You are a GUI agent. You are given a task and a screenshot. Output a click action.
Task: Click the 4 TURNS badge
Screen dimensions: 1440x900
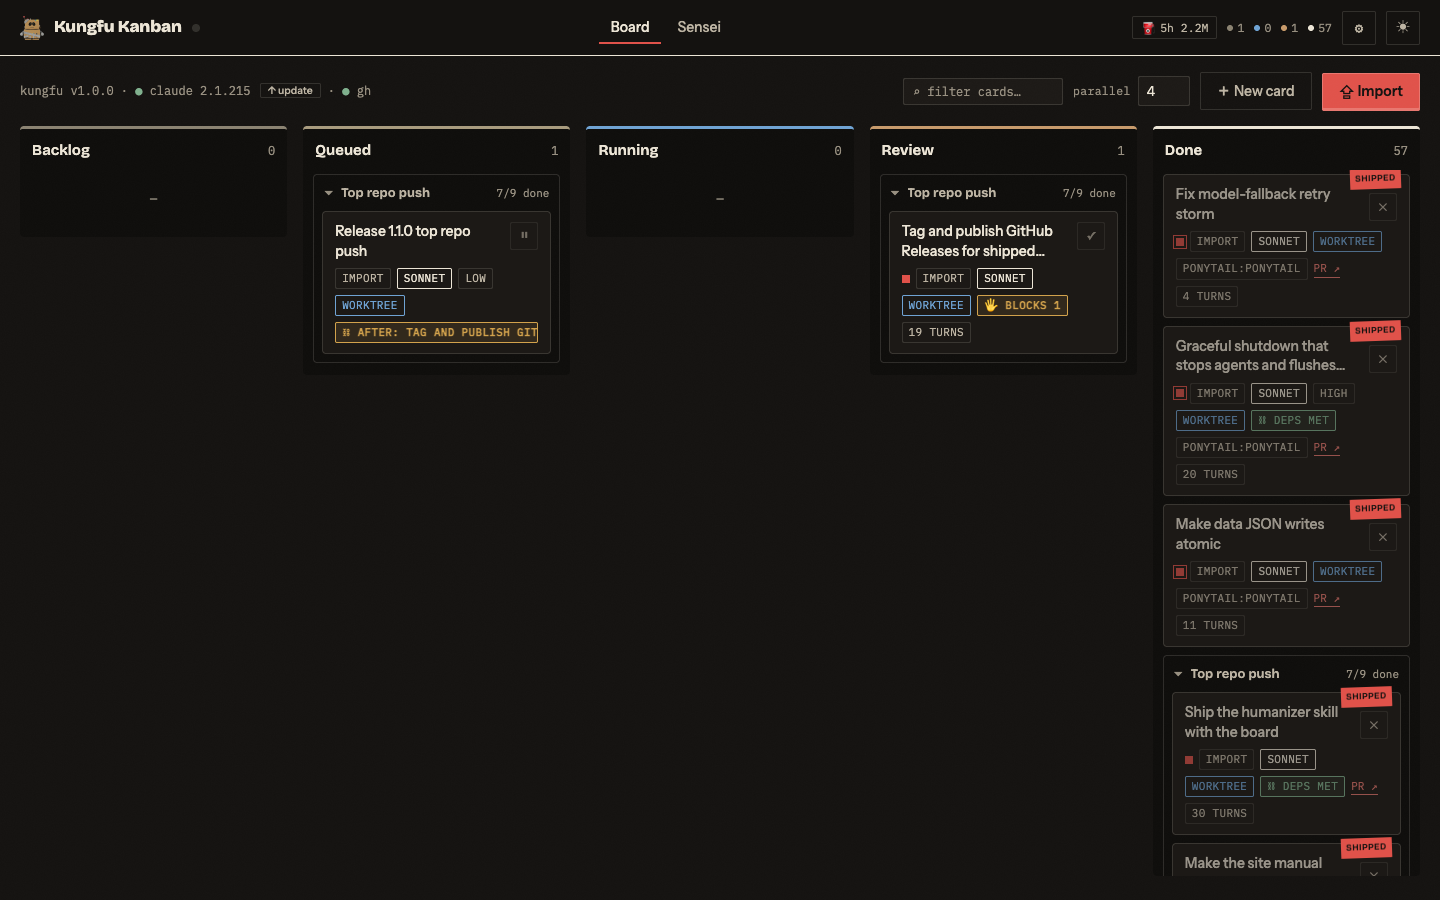point(1207,297)
